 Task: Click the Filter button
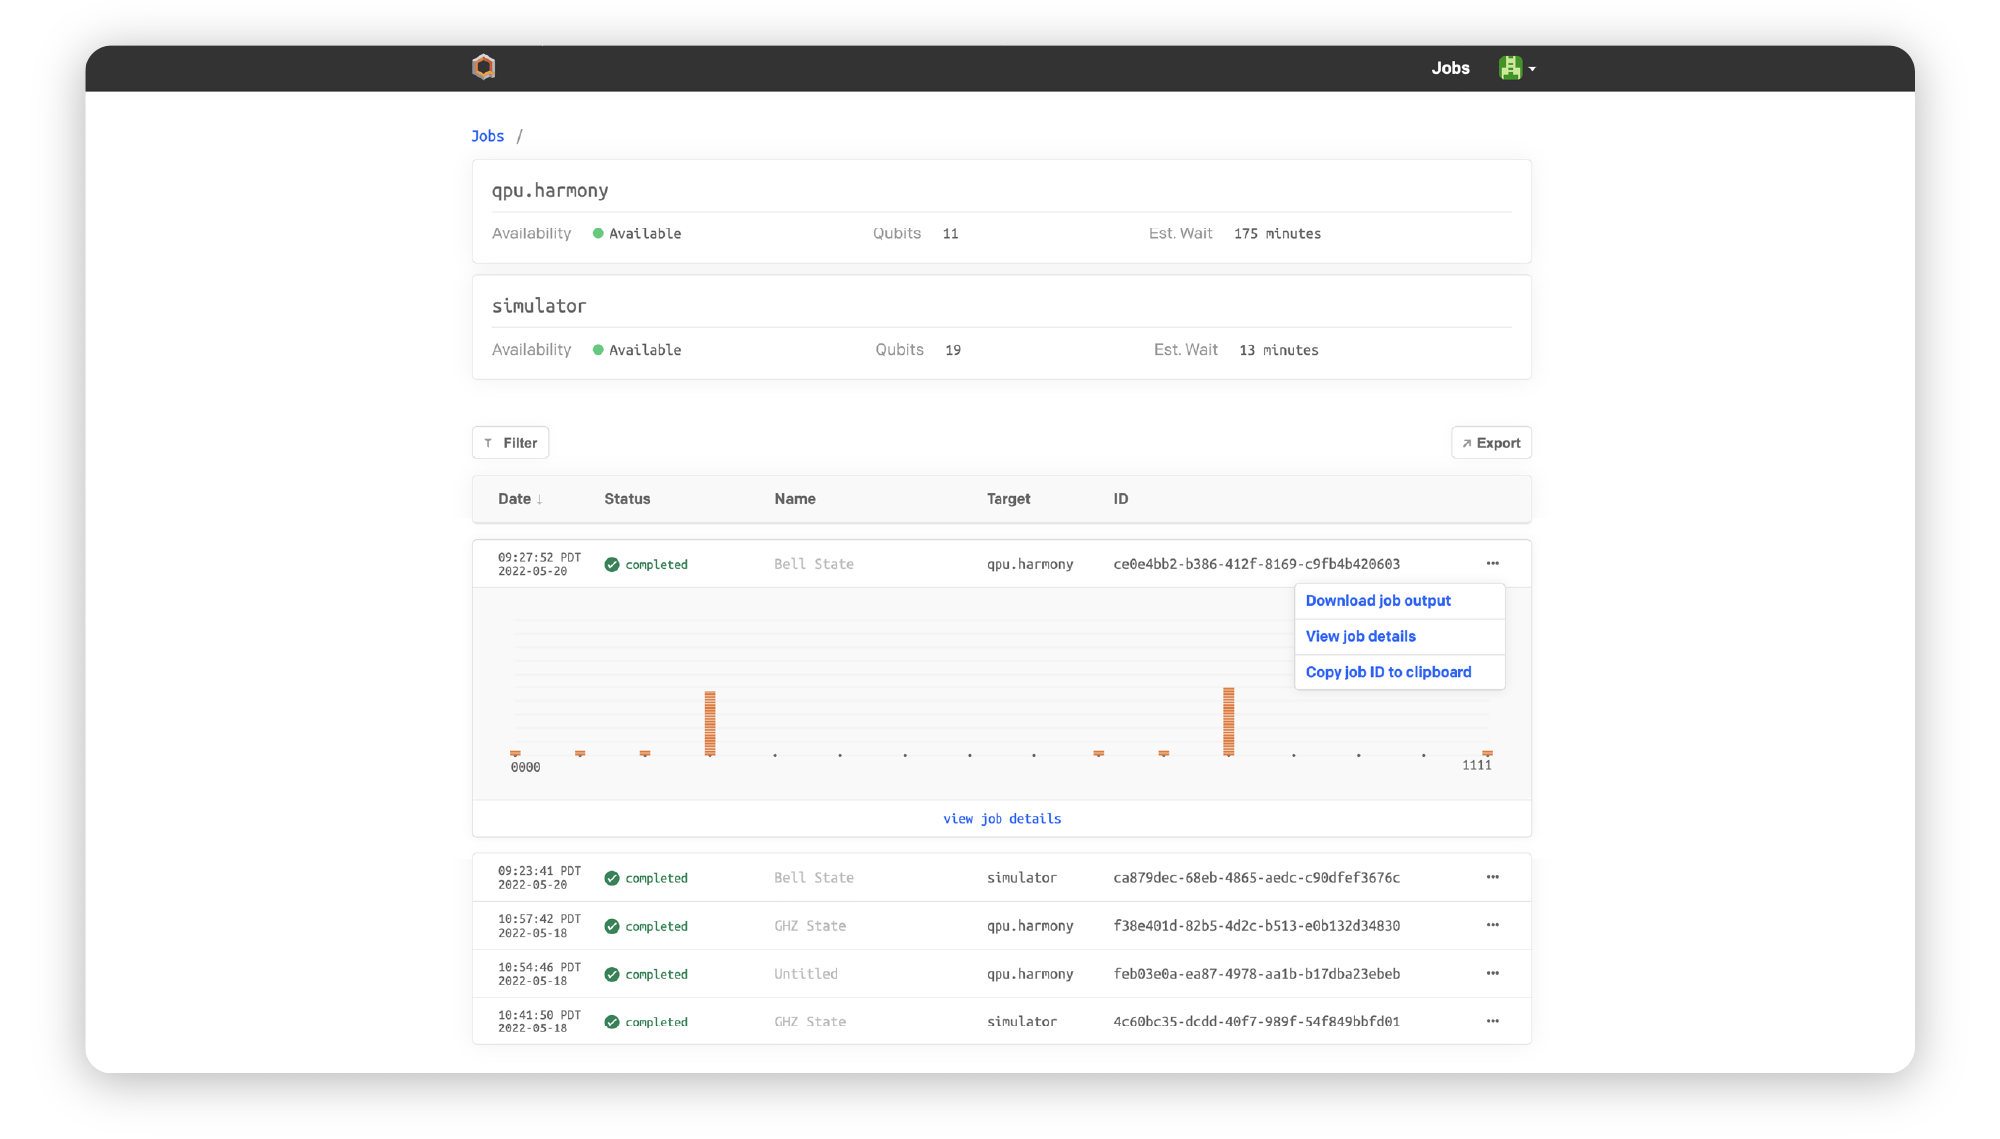(x=510, y=442)
